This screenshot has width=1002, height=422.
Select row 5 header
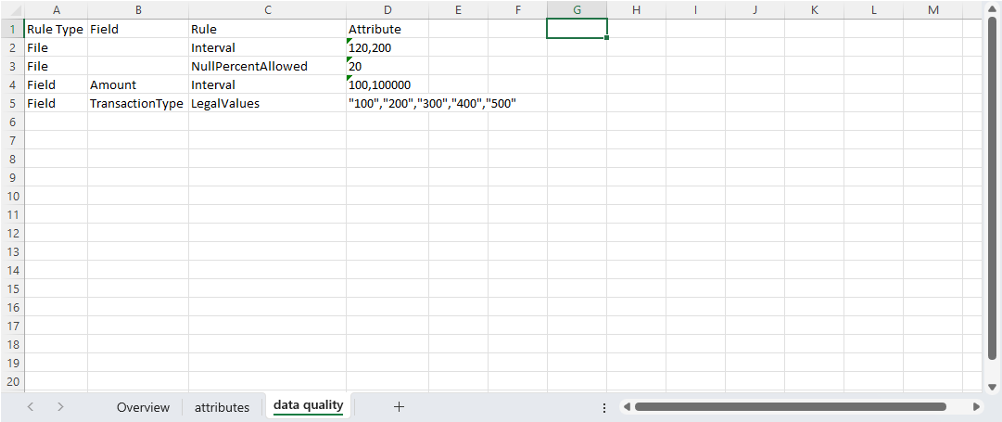point(12,103)
